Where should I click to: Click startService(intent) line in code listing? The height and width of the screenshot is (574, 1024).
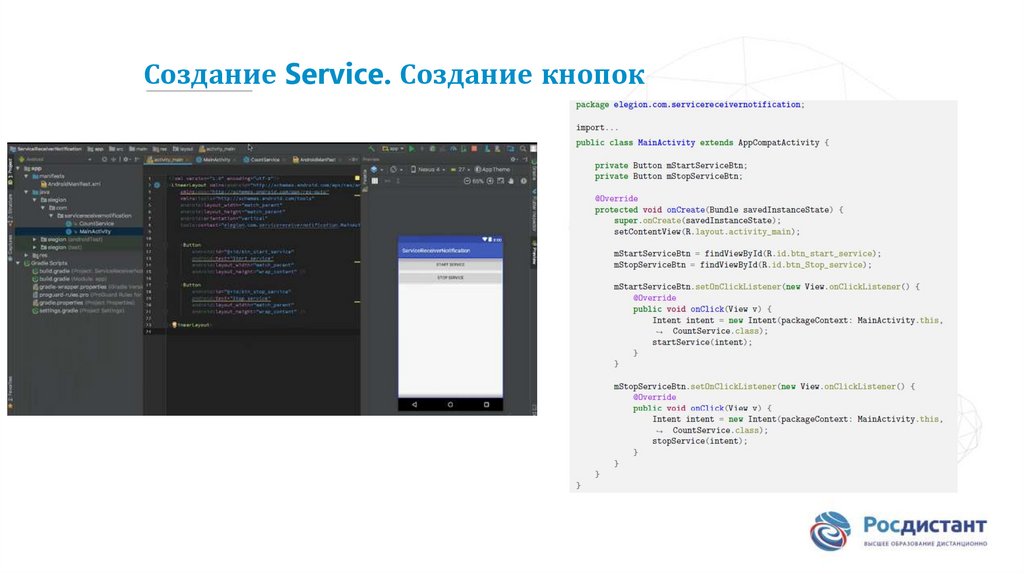(702, 342)
